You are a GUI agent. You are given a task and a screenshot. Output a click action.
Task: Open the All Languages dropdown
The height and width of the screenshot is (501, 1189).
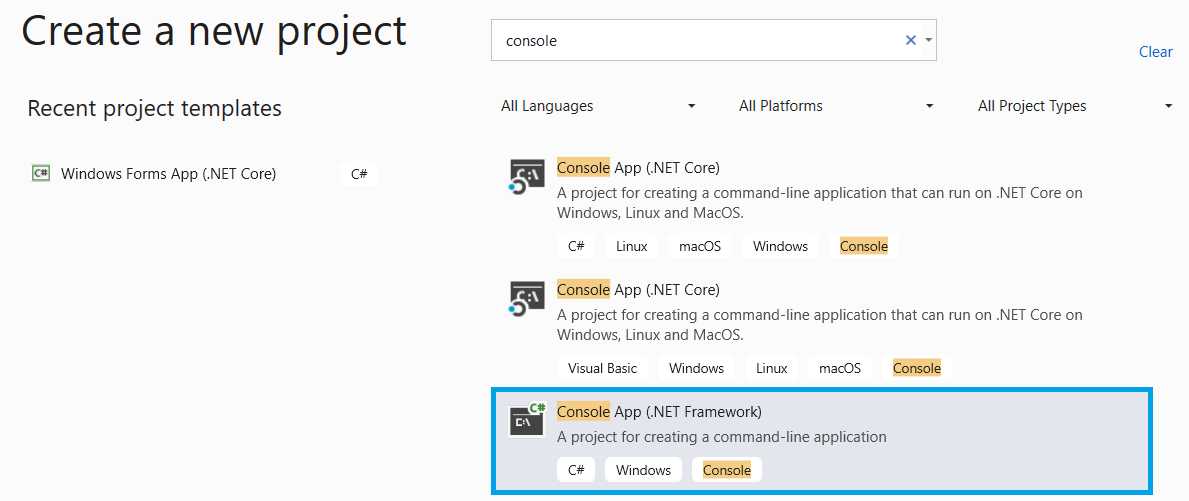(598, 106)
